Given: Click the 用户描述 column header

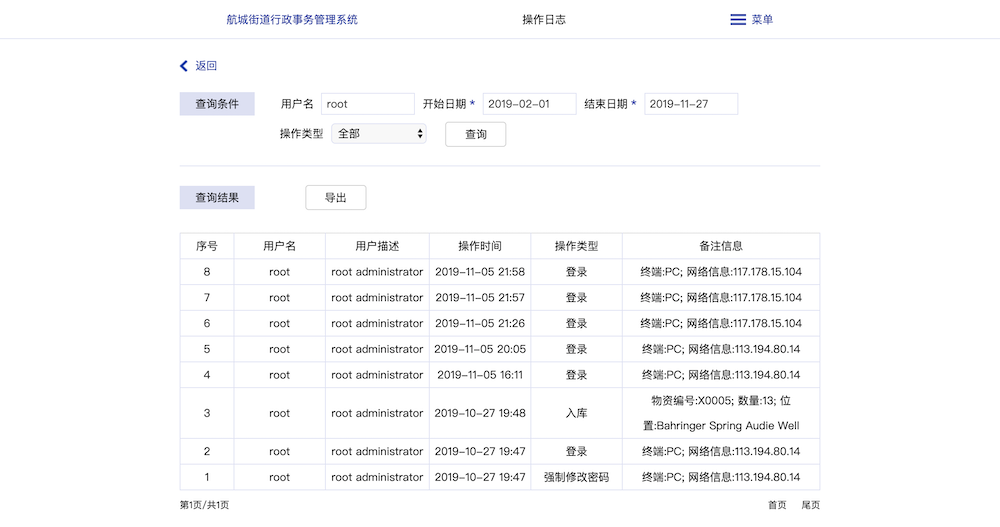Looking at the screenshot, I should (x=377, y=246).
